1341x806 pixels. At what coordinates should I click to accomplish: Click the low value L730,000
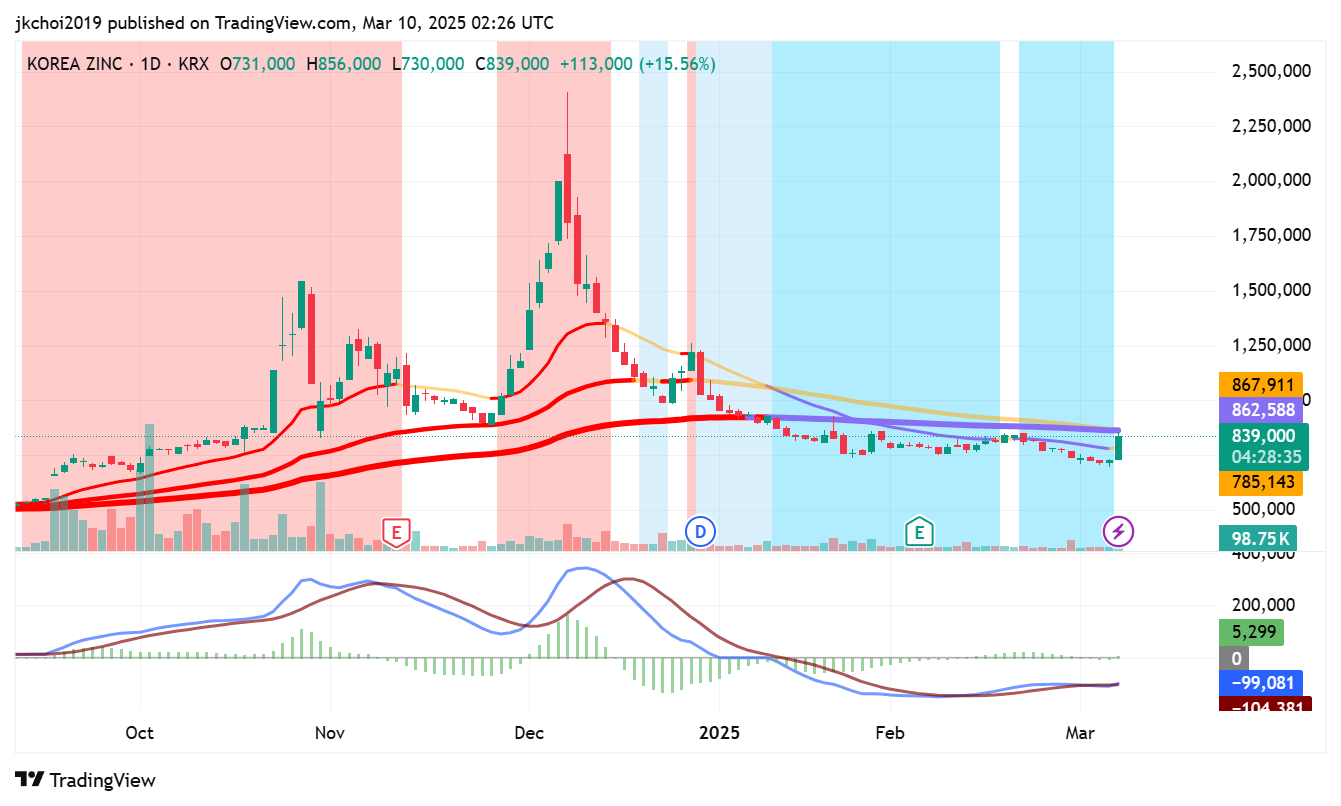428,63
